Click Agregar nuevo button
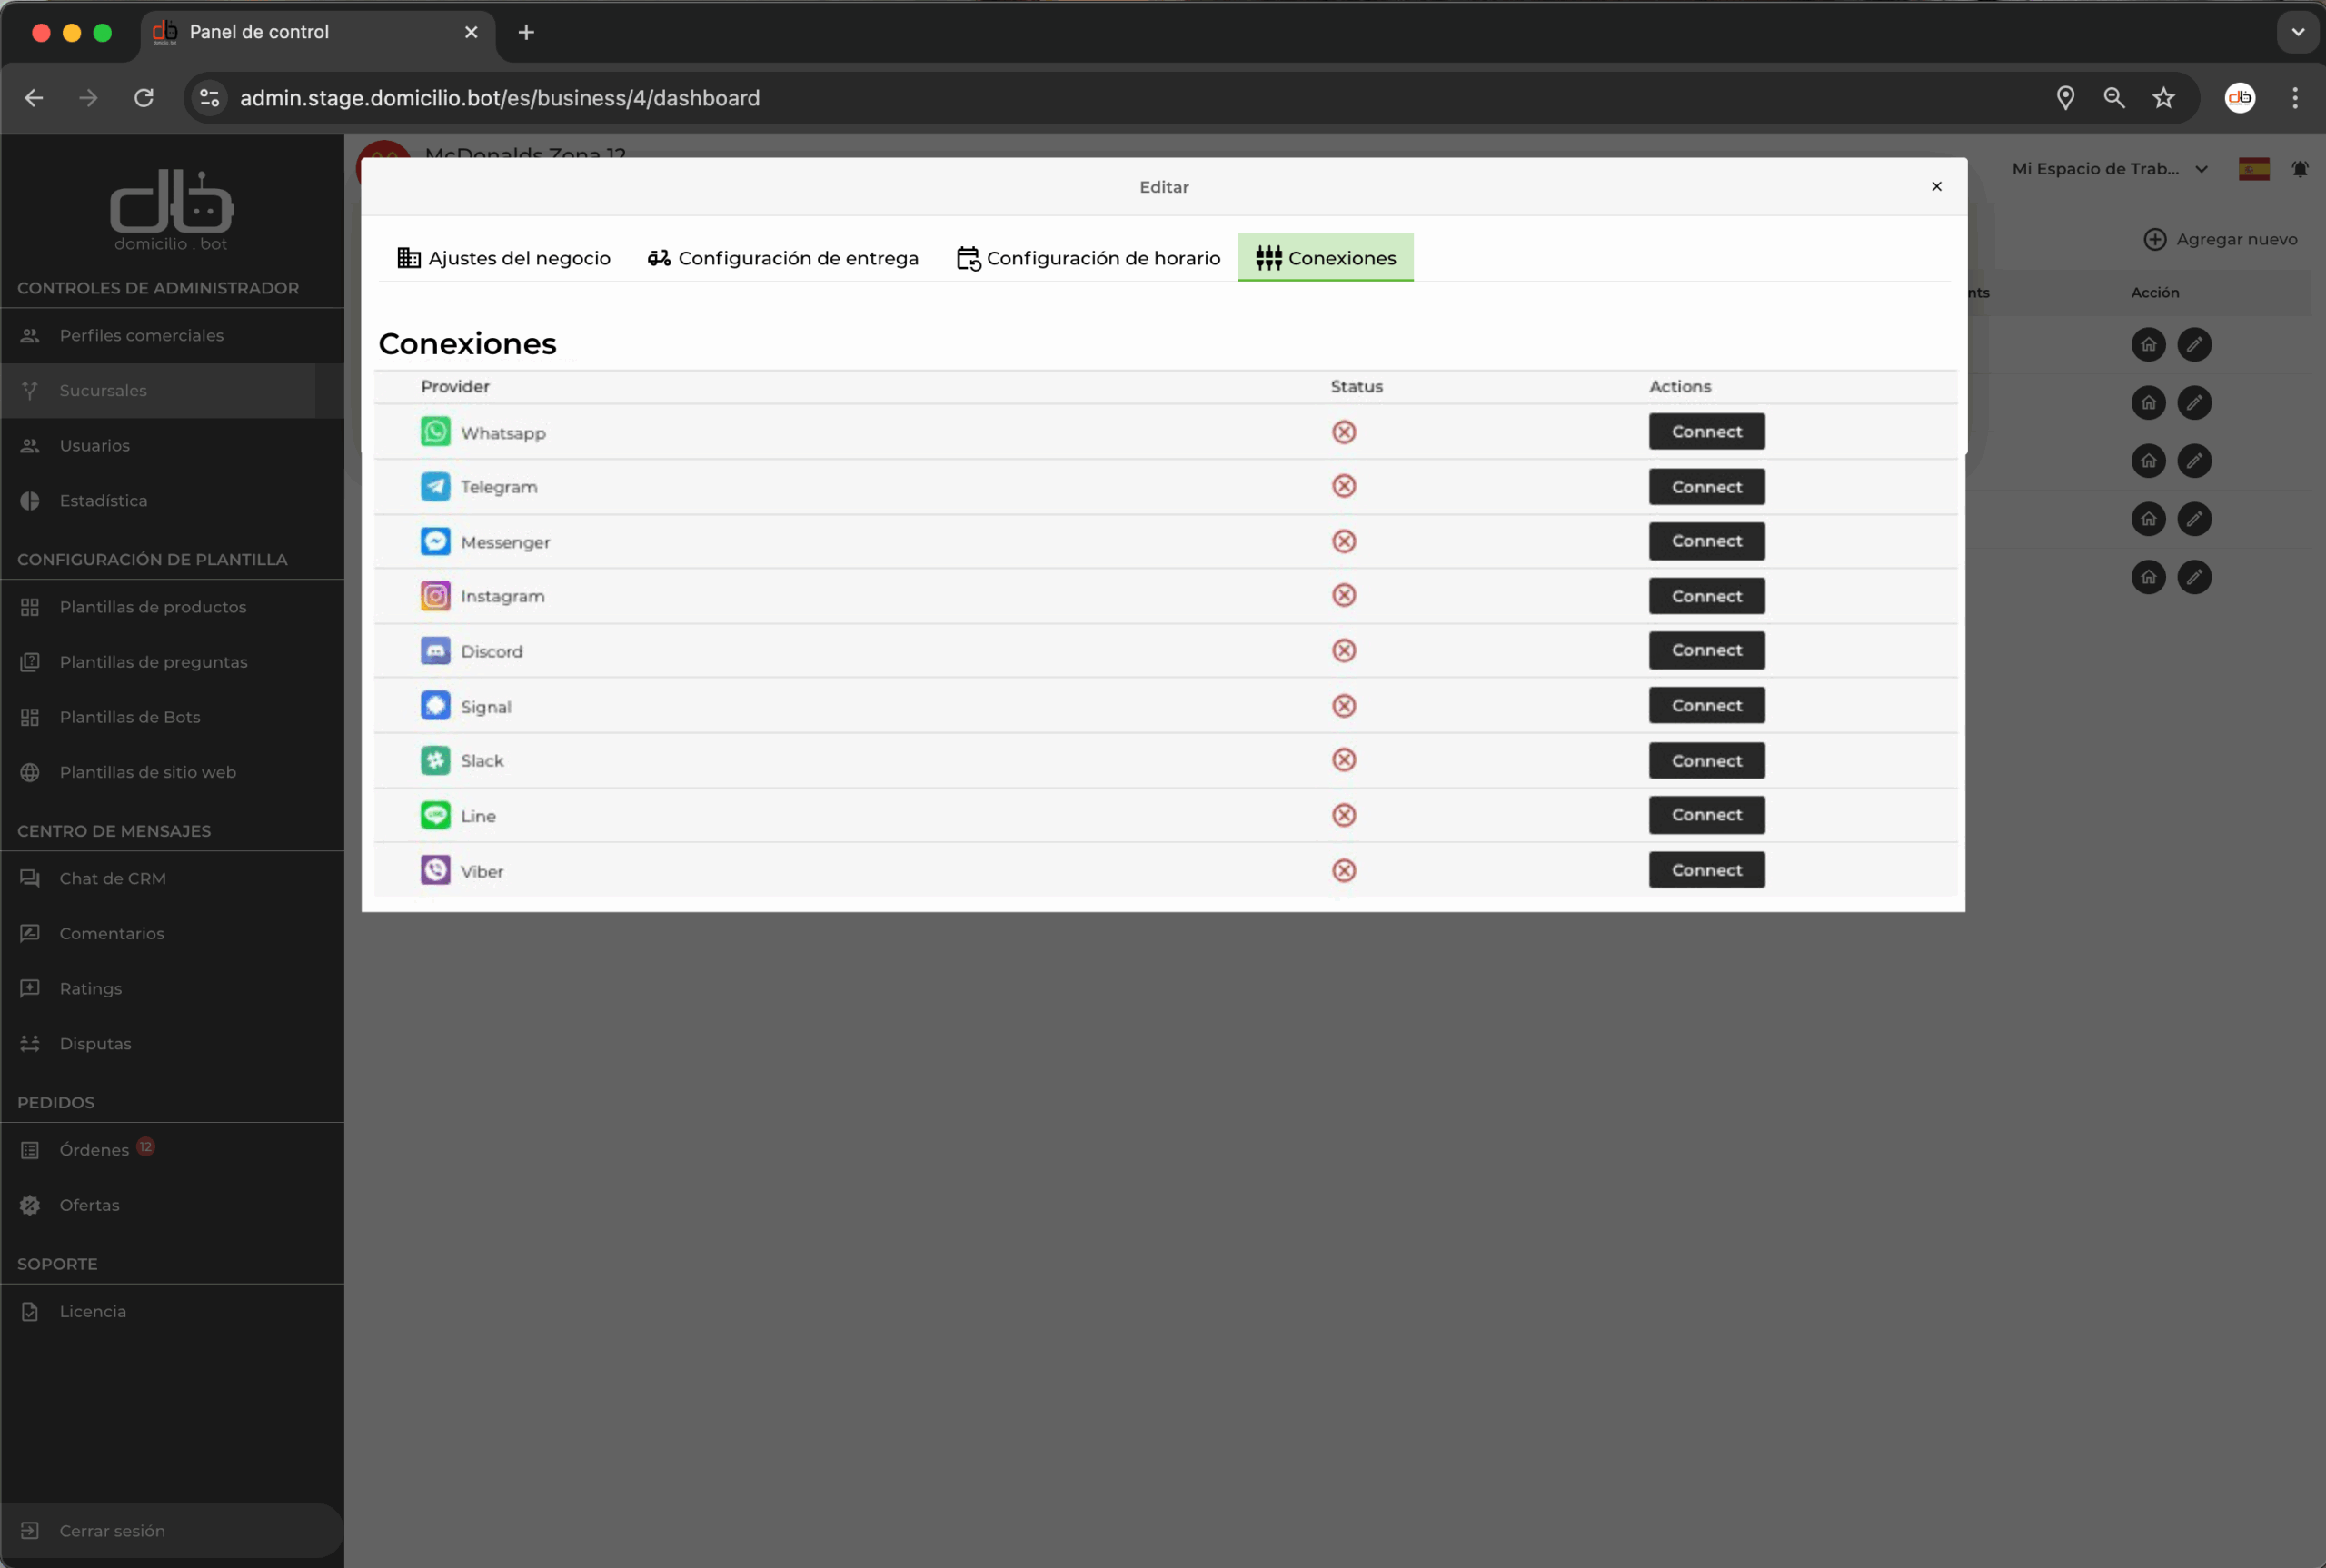This screenshot has width=2326, height=1568. [x=2220, y=239]
